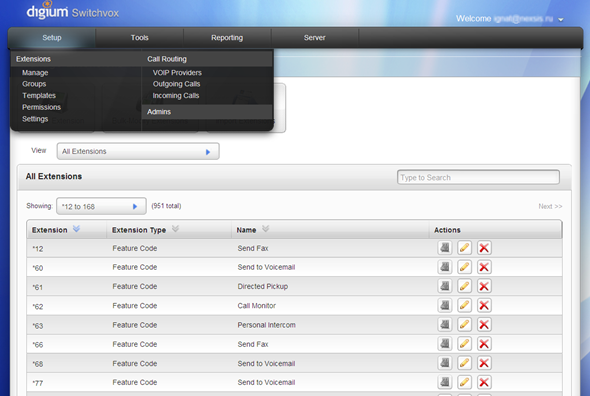Edit extension *68 with the pencil icon
Image resolution: width=590 pixels, height=396 pixels.
pyautogui.click(x=464, y=363)
